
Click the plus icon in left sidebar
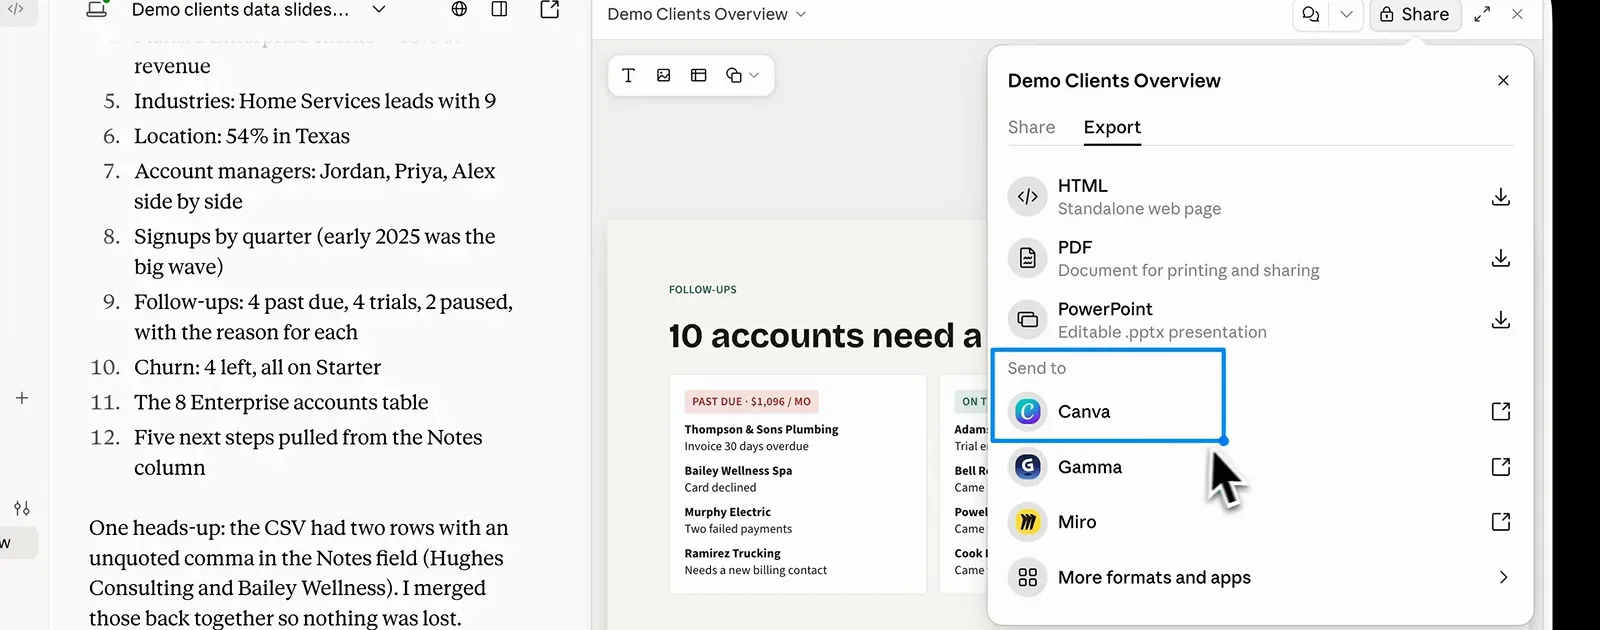coord(22,398)
